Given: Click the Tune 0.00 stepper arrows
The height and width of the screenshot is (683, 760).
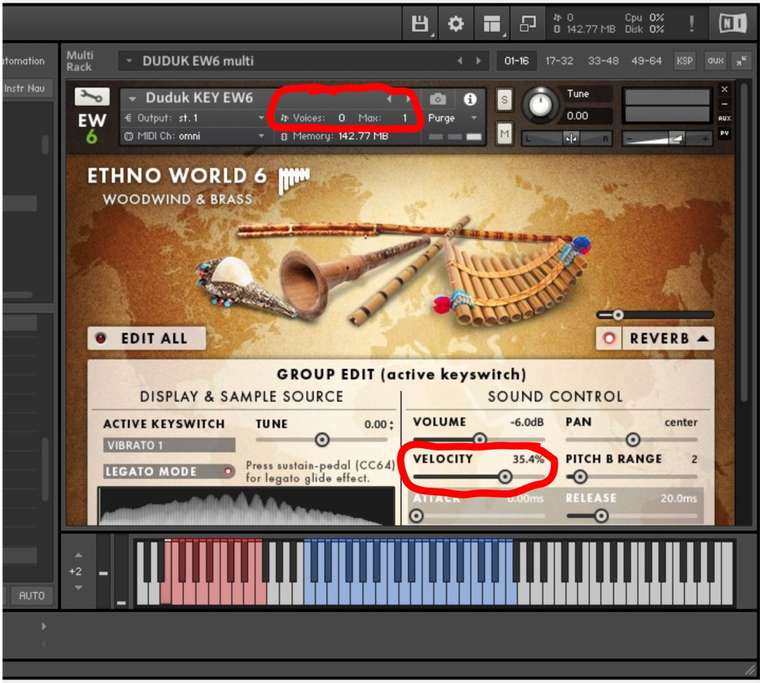Looking at the screenshot, I should (x=391, y=425).
